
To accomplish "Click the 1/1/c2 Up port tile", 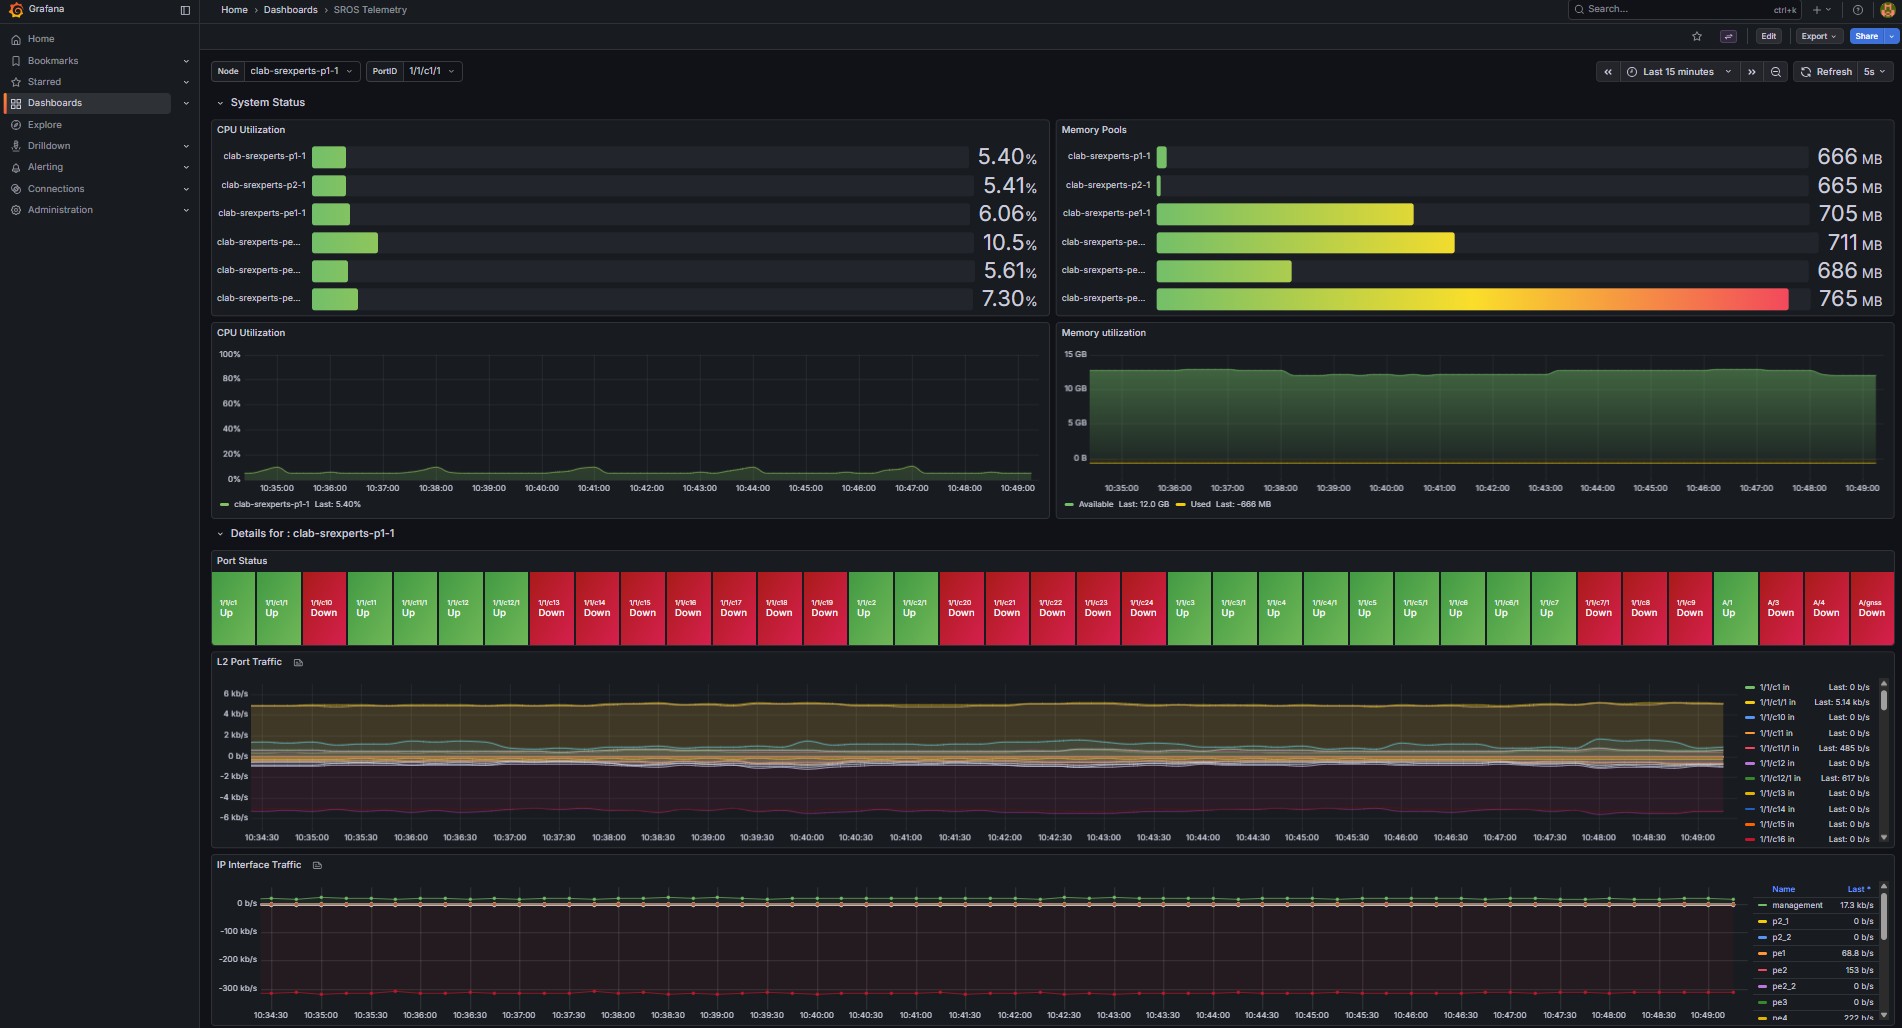I will 870,609.
